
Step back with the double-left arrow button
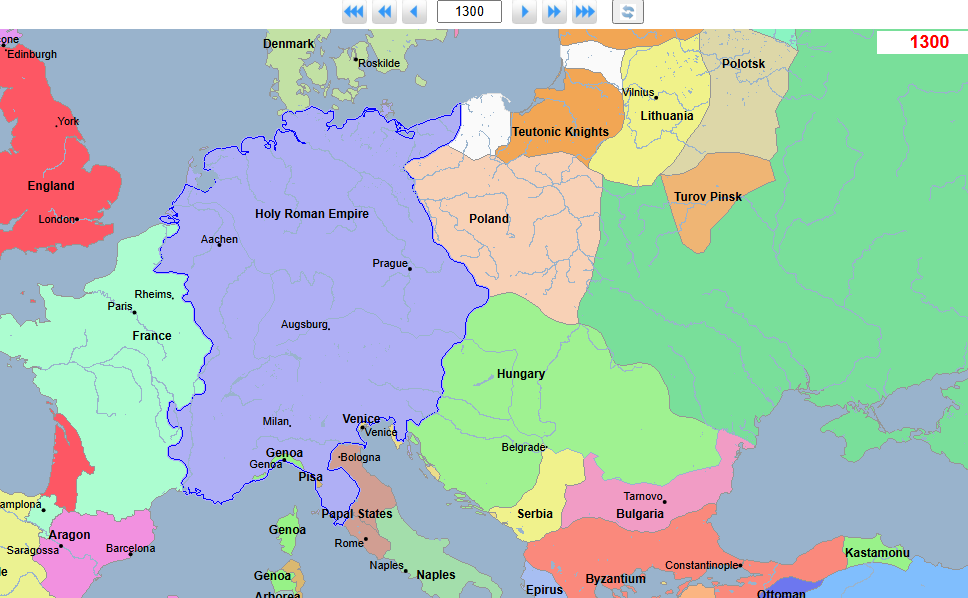385,12
